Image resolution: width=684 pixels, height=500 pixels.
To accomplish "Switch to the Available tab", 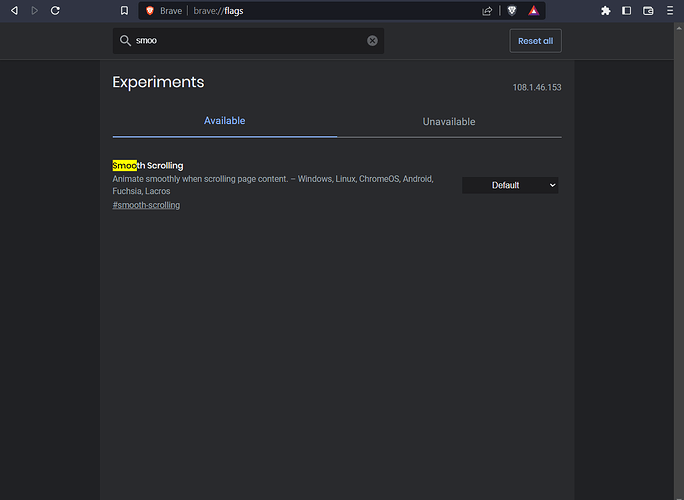I will [225, 121].
